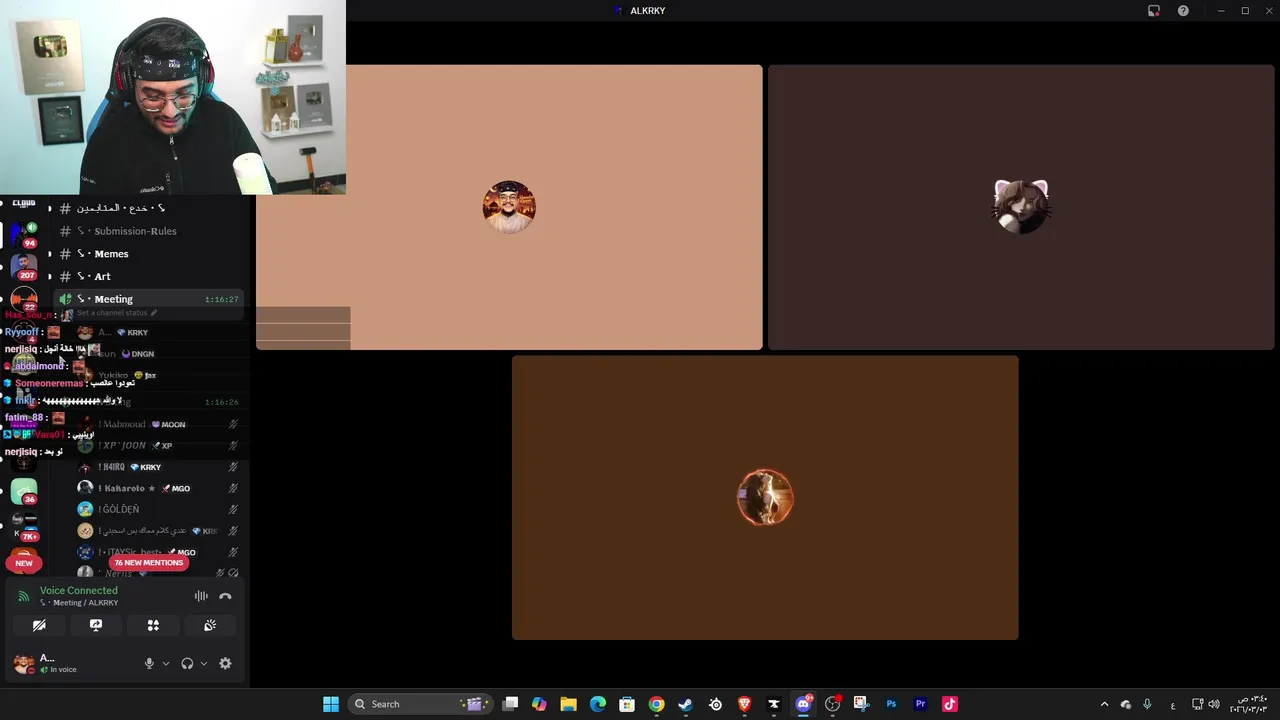Select voice member '! H4IRQ' KRKY
Image resolution: width=1280 pixels, height=720 pixels.
[x=158, y=467]
